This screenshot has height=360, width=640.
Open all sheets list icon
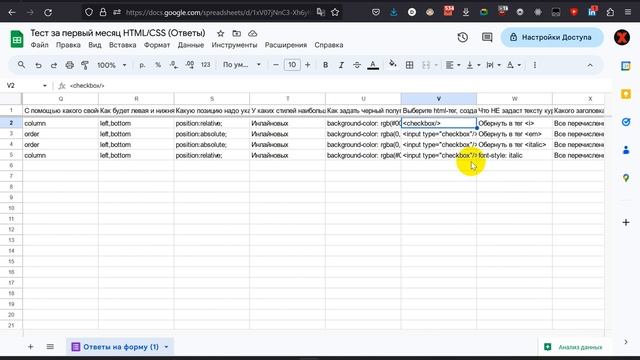coord(50,347)
